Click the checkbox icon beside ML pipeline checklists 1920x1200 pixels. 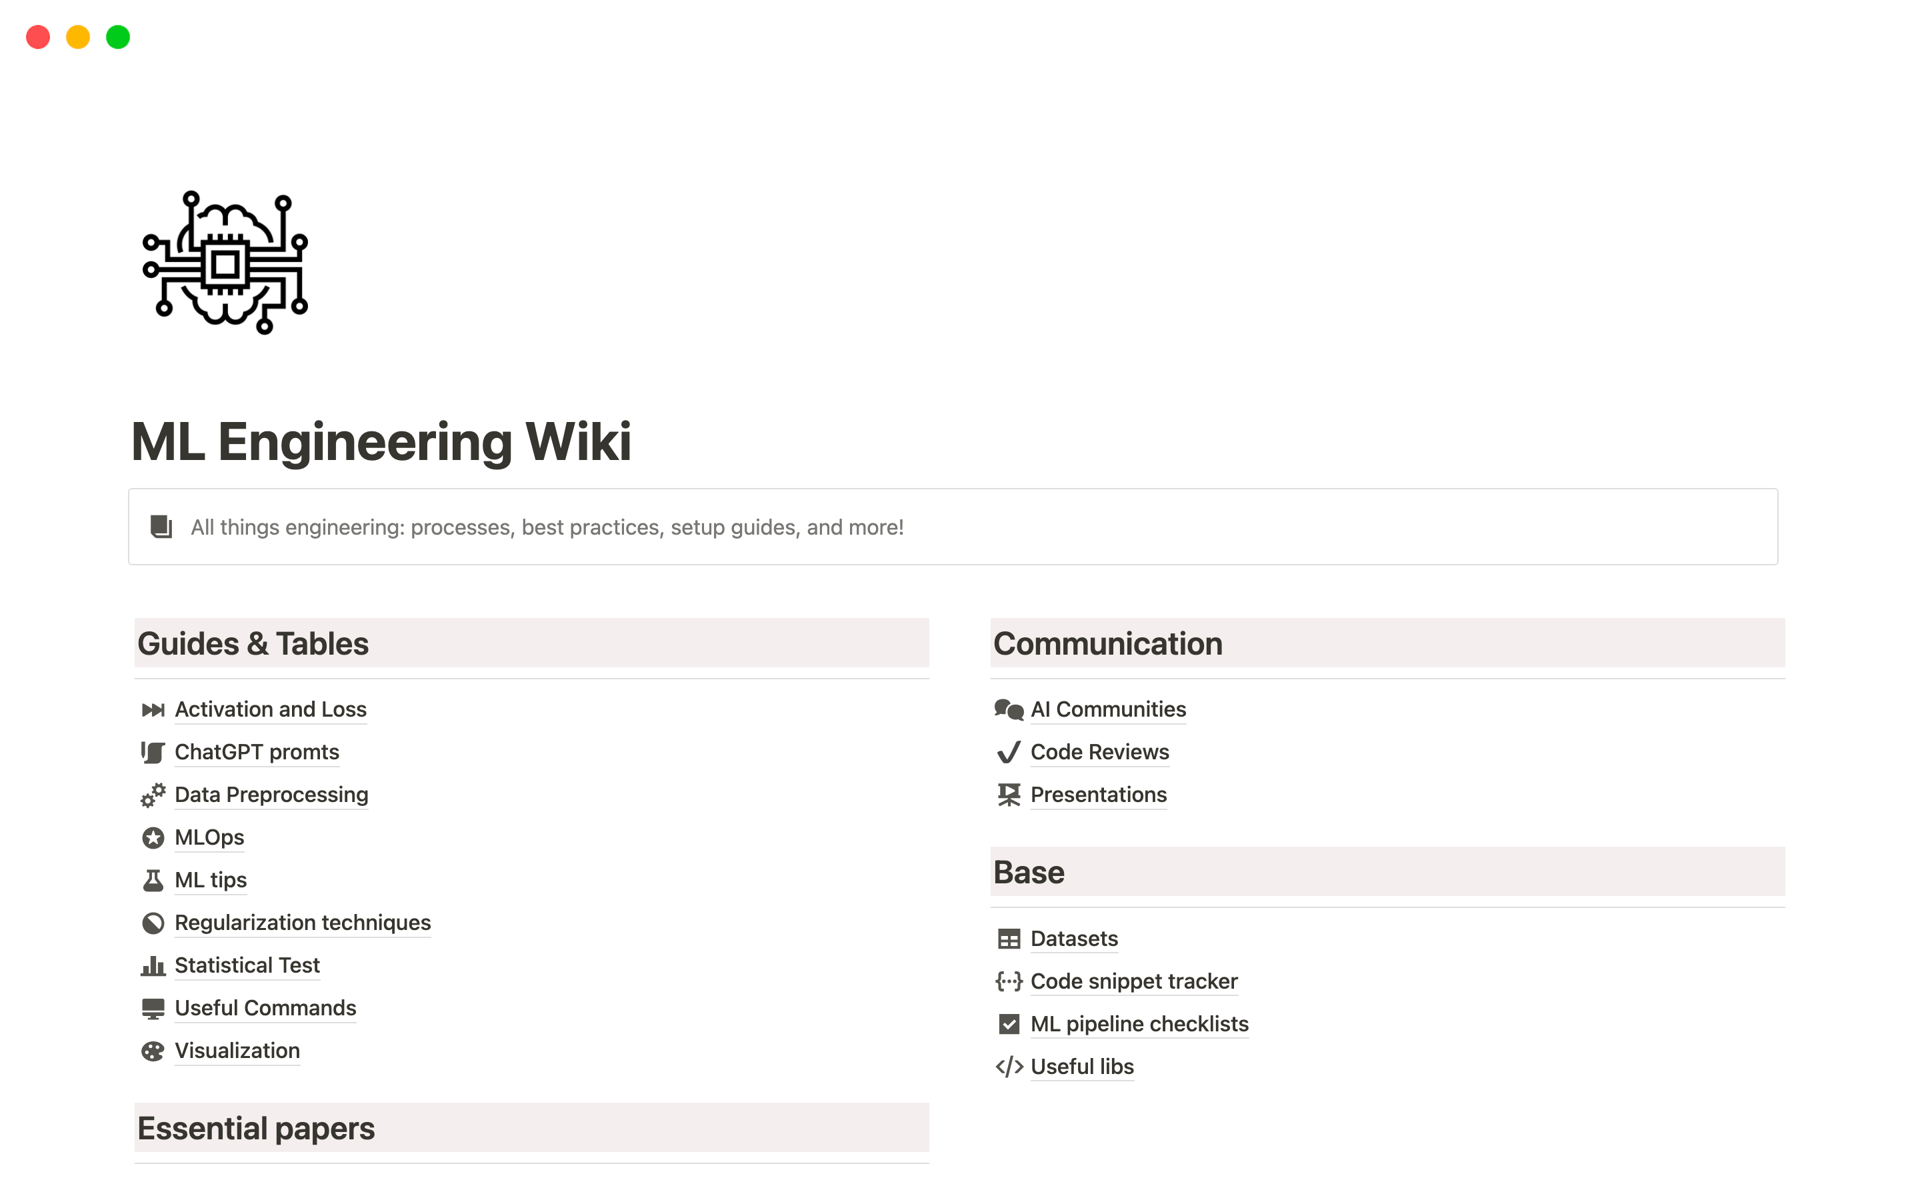pos(1008,1024)
